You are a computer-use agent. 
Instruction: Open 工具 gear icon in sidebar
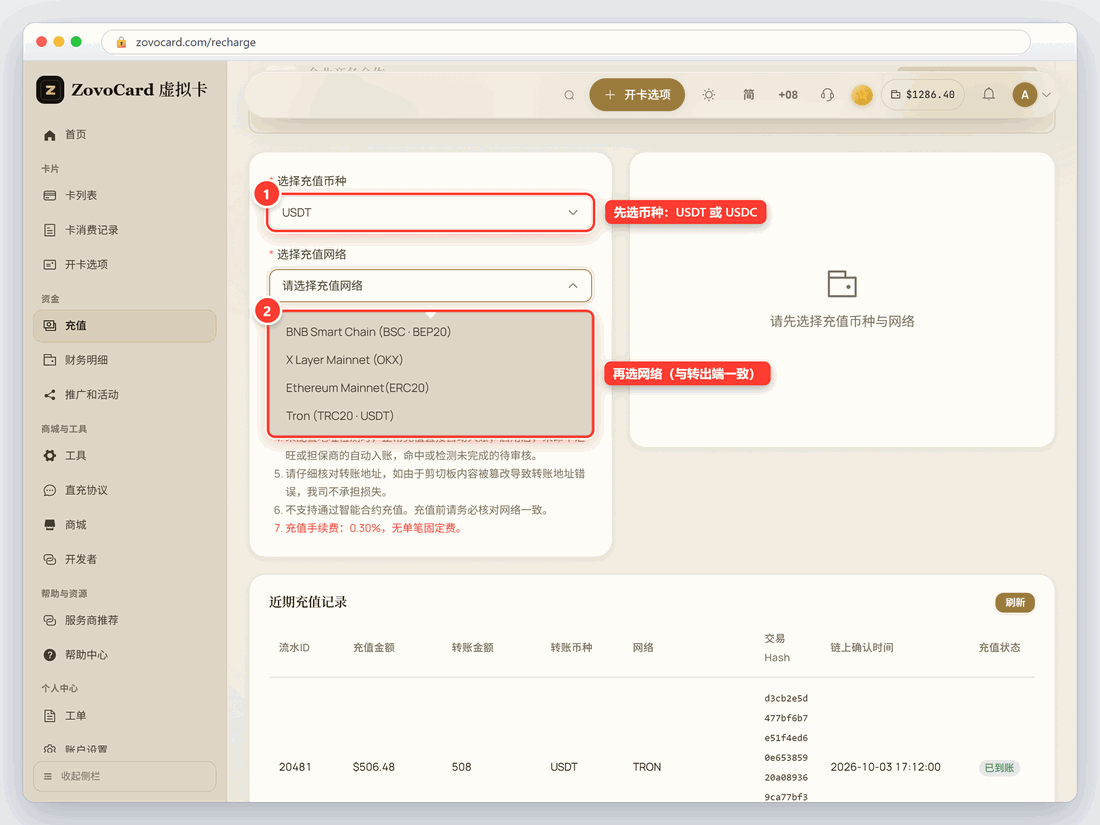click(49, 456)
